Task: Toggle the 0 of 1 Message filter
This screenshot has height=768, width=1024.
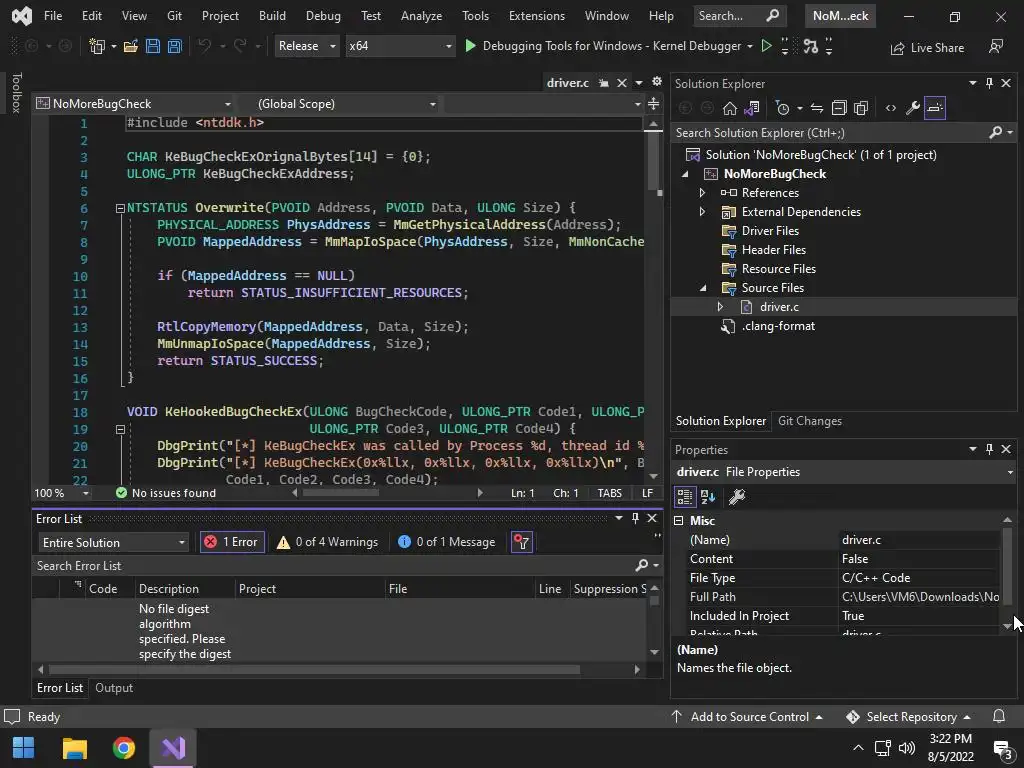Action: (447, 542)
